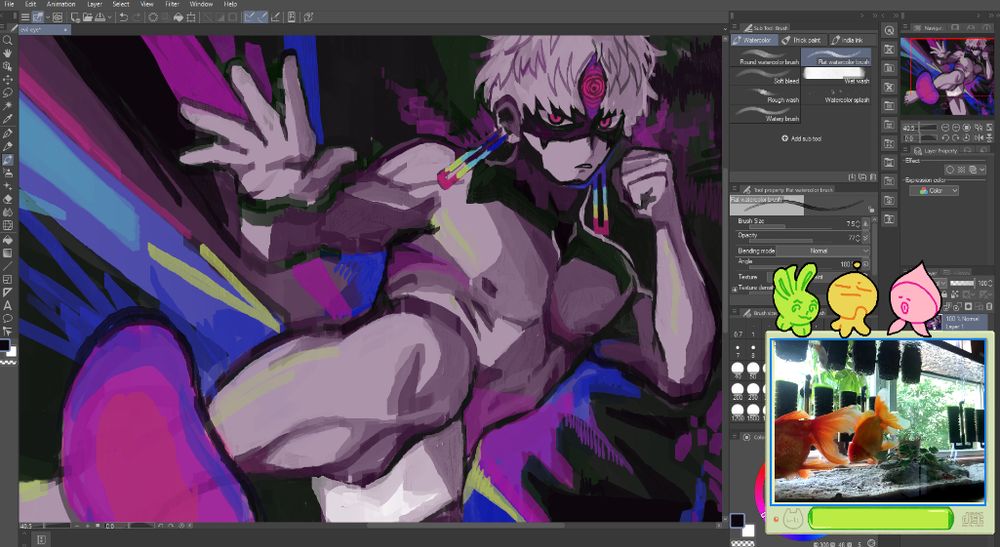Image resolution: width=1000 pixels, height=547 pixels.
Task: Select the Lasso selection tool
Action: click(8, 92)
